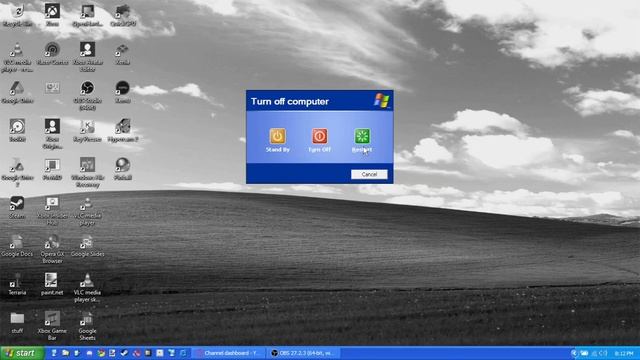This screenshot has width=640, height=360.
Task: Click the red Turn Off icon
Action: point(320,136)
